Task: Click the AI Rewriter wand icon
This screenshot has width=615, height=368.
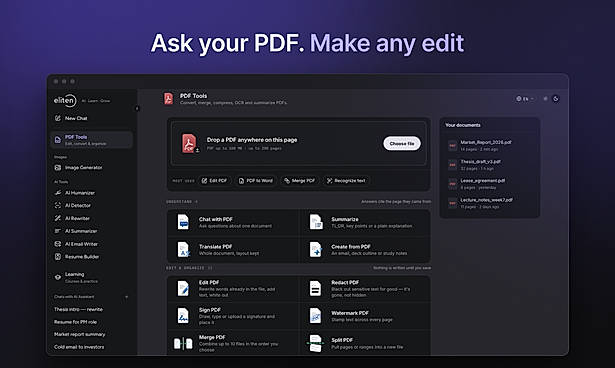Action: click(58, 218)
